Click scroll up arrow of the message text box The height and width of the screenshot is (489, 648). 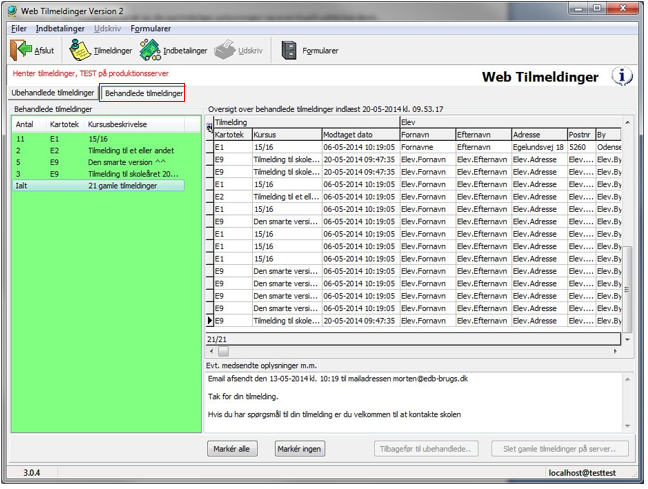coord(627,379)
